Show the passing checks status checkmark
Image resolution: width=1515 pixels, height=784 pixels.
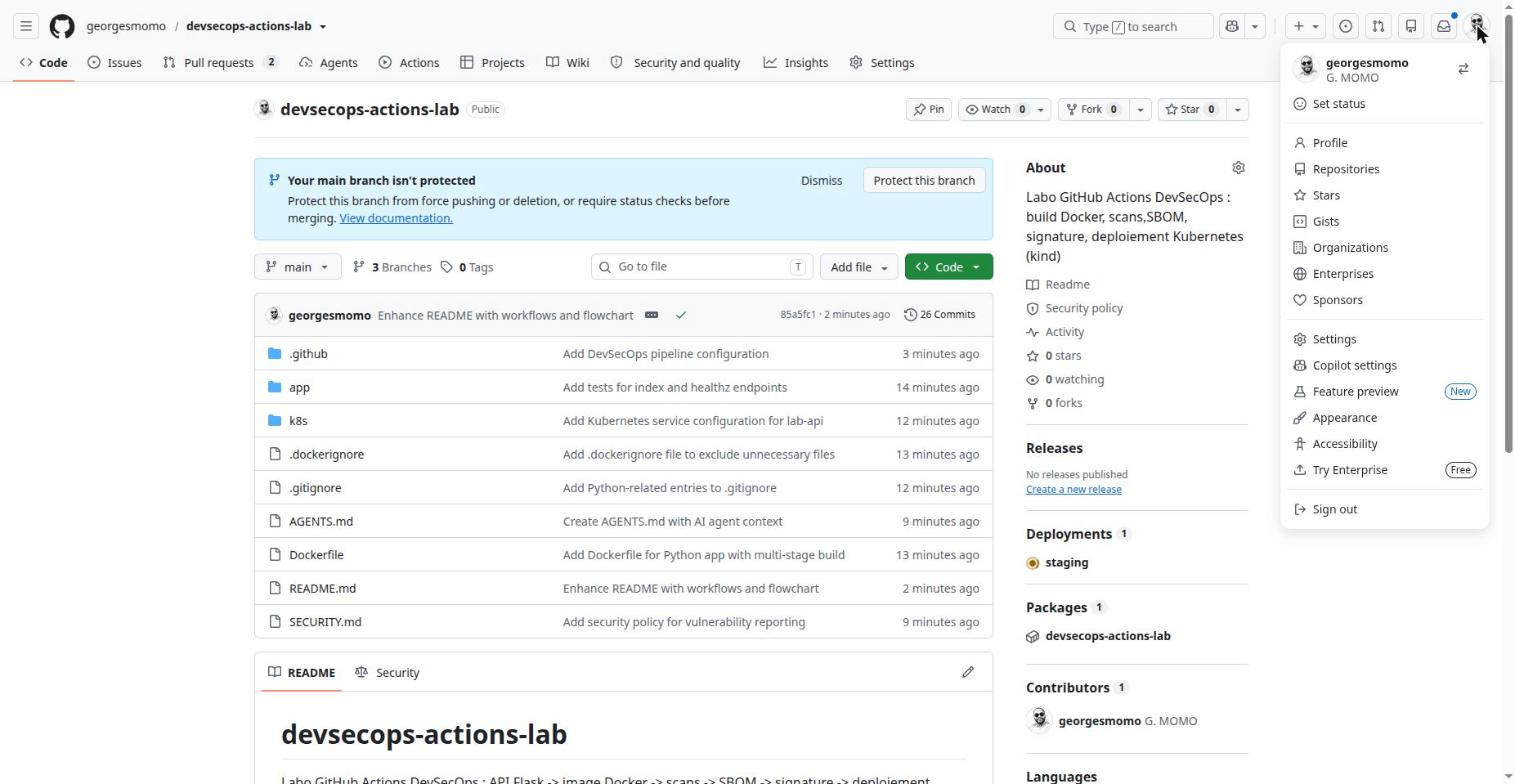681,315
